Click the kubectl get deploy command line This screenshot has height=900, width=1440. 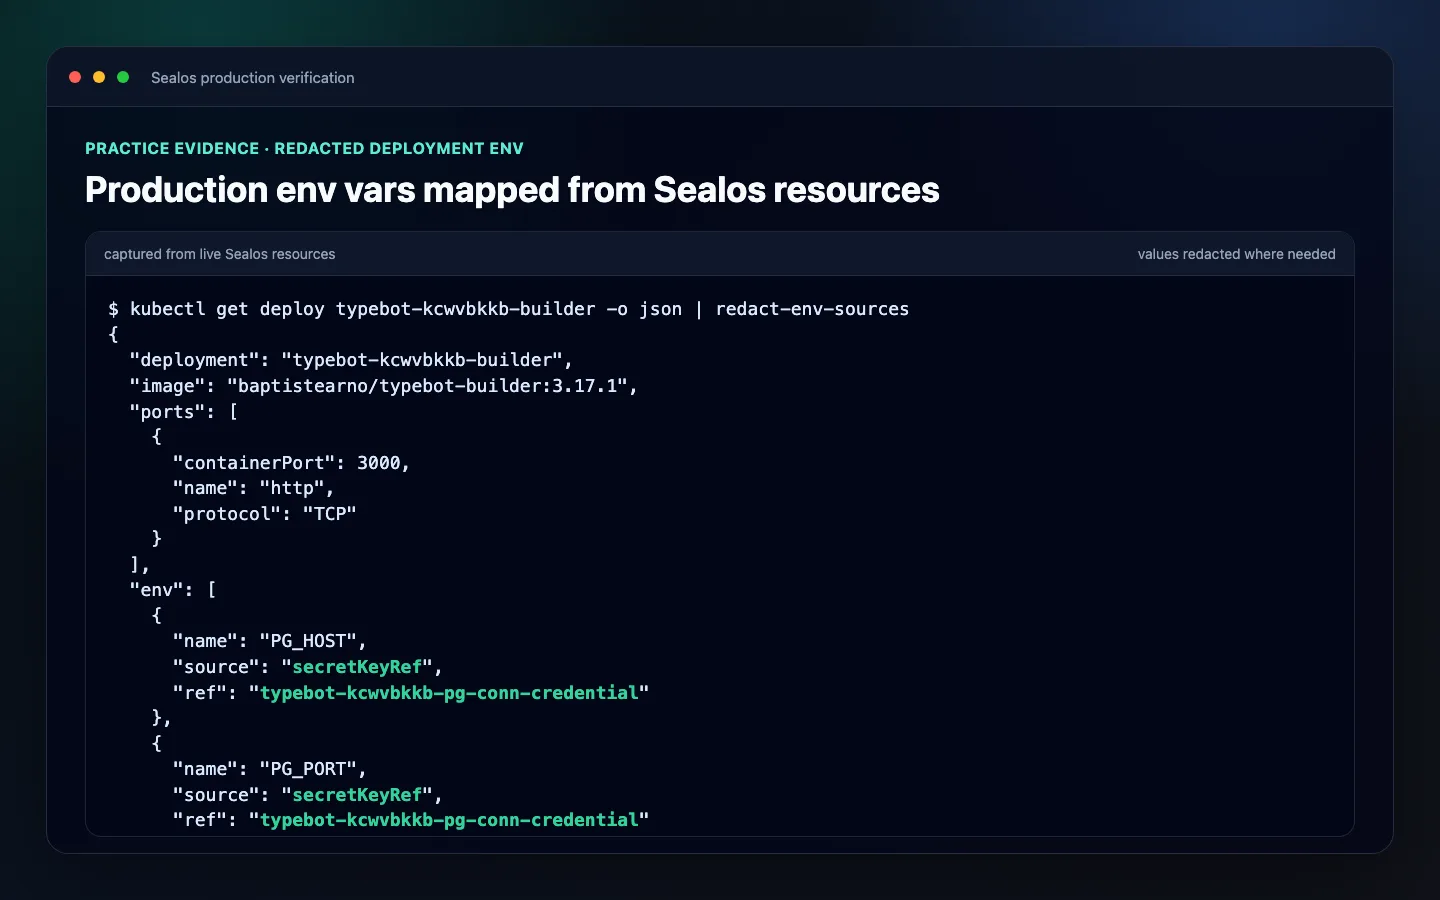pyautogui.click(x=509, y=309)
